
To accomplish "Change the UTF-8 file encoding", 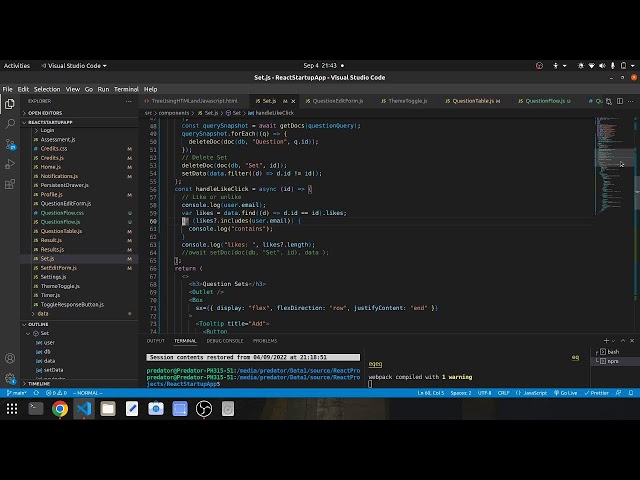I will (484, 393).
